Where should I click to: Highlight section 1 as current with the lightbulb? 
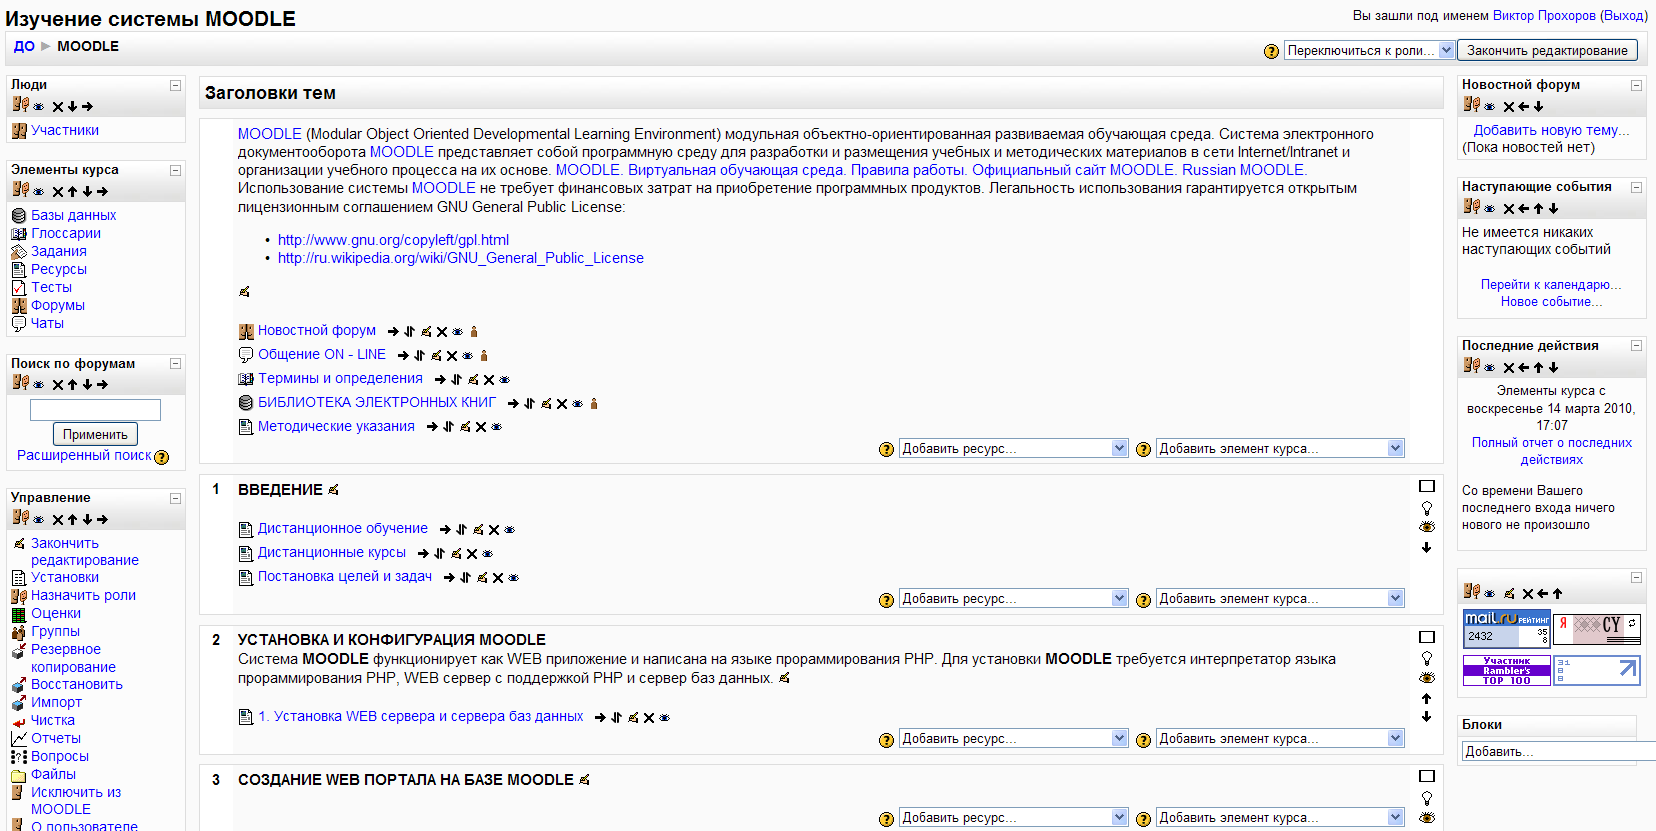(x=1427, y=508)
